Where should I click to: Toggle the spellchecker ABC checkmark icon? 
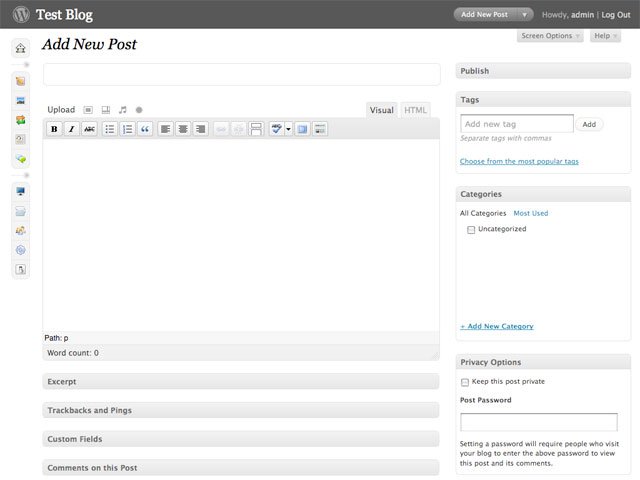click(x=276, y=129)
